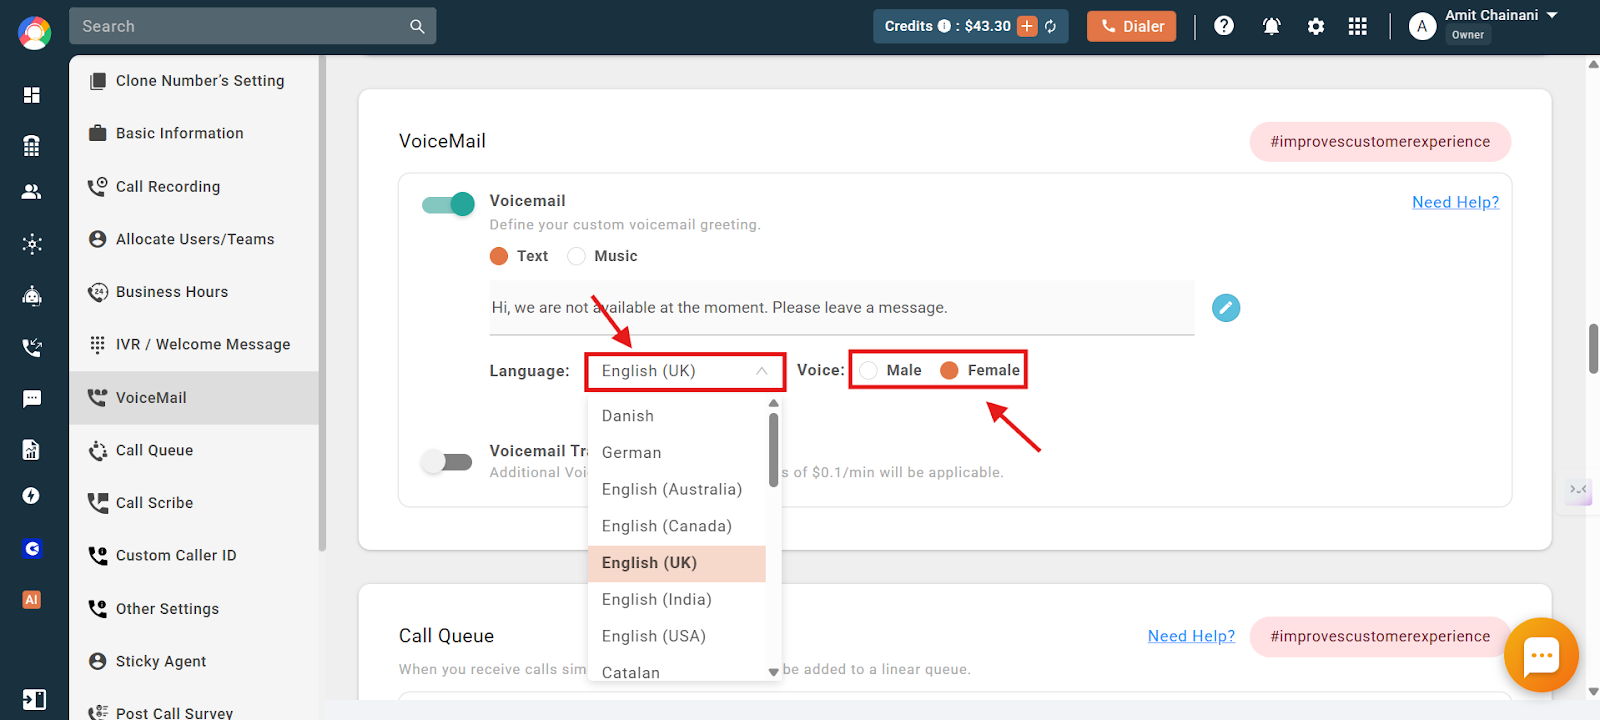Click the main page vertical scrollbar thumb
This screenshot has width=1600, height=720.
pyautogui.click(x=1593, y=348)
